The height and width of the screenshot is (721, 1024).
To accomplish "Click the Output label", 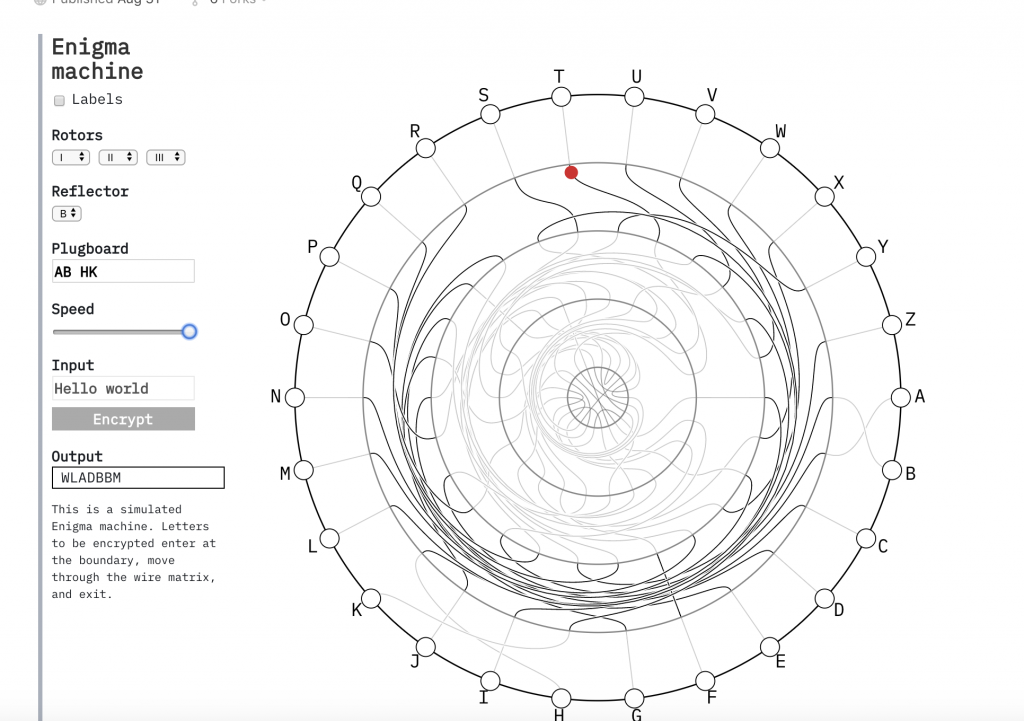I will click(x=77, y=457).
